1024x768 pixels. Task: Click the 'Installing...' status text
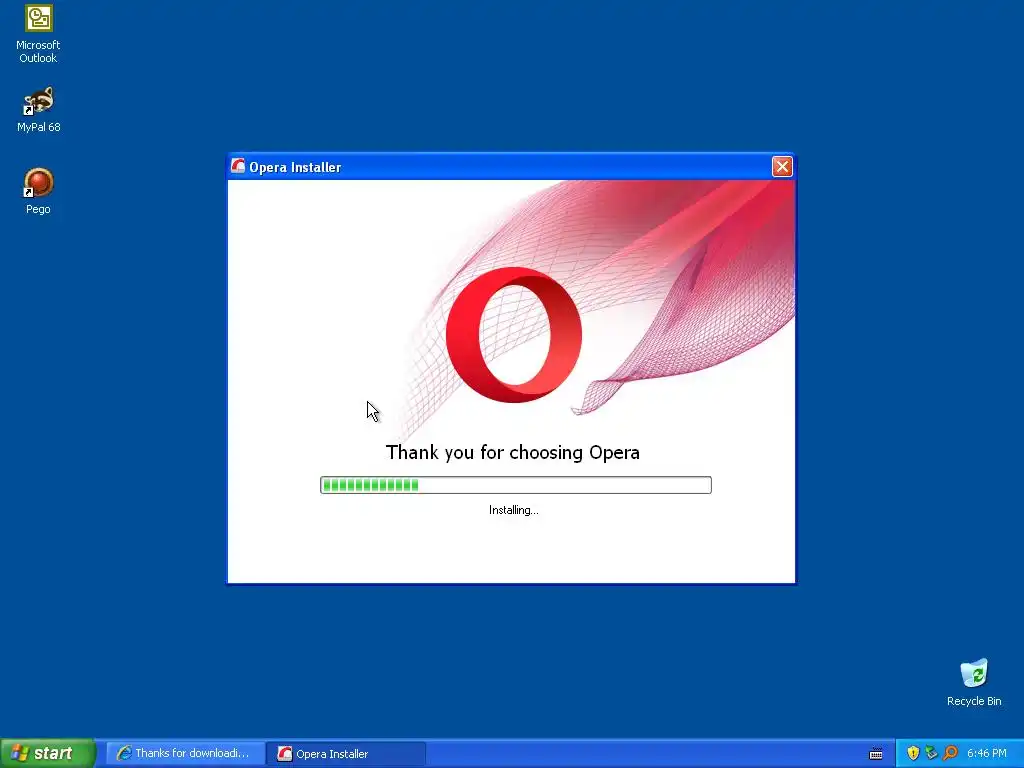514,510
